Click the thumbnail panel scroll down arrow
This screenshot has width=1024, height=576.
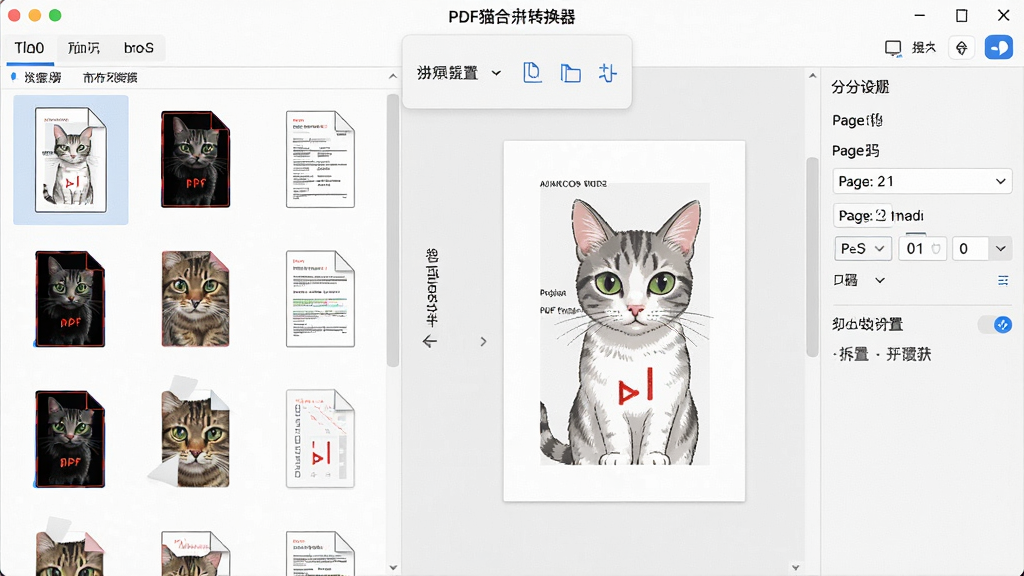[x=393, y=568]
